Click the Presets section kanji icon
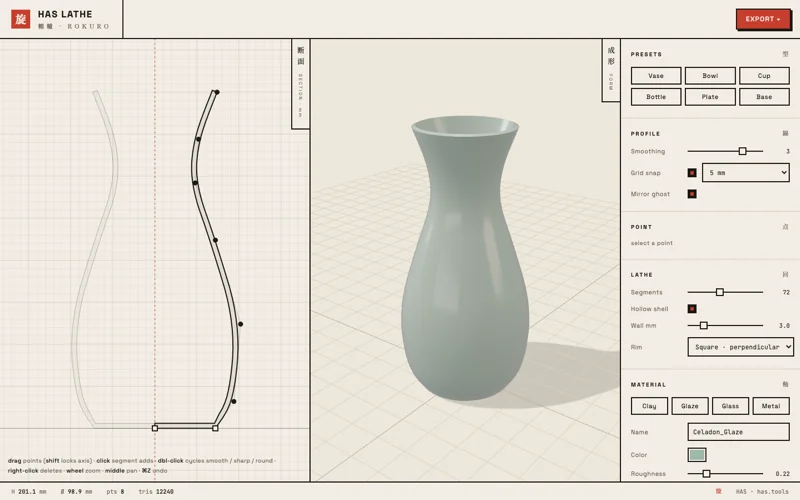 785,54
